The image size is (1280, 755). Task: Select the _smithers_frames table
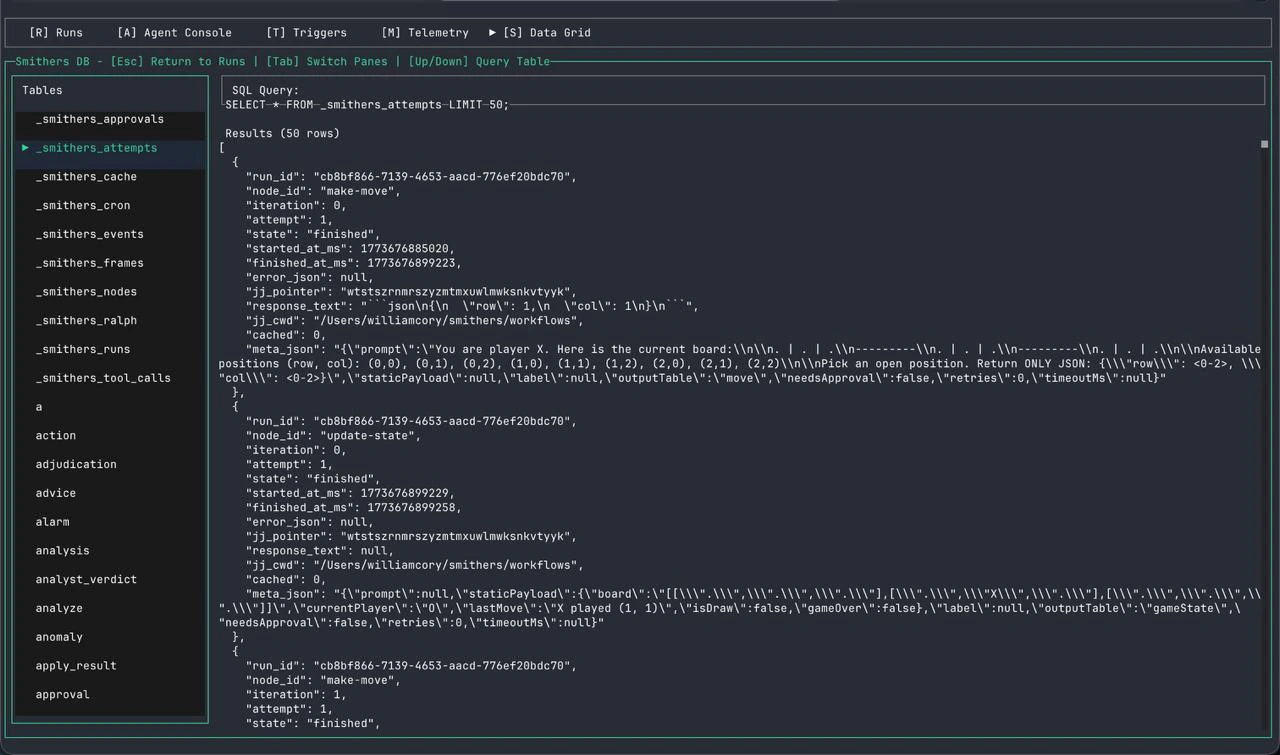click(89, 262)
